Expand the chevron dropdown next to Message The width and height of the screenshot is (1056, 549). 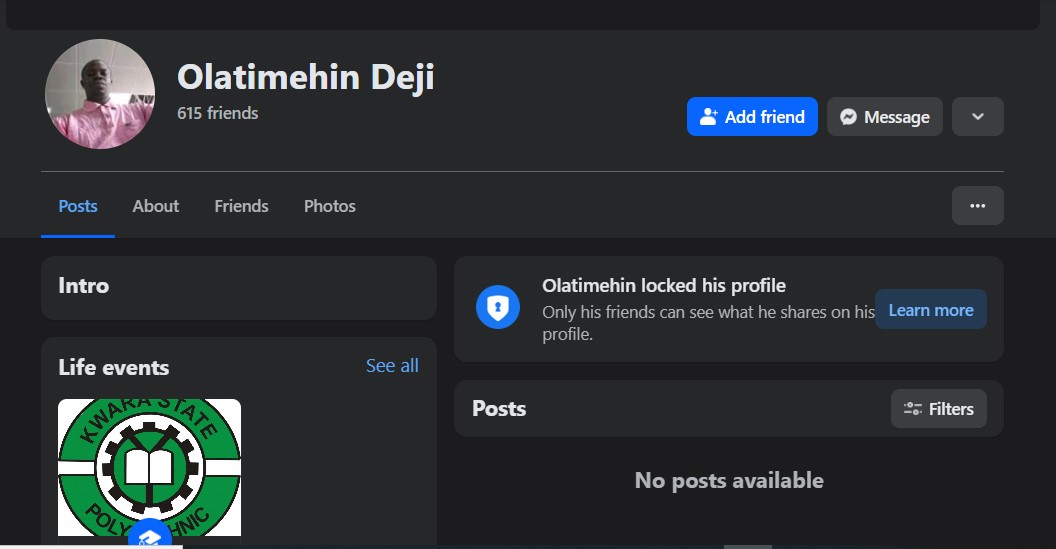pos(977,117)
